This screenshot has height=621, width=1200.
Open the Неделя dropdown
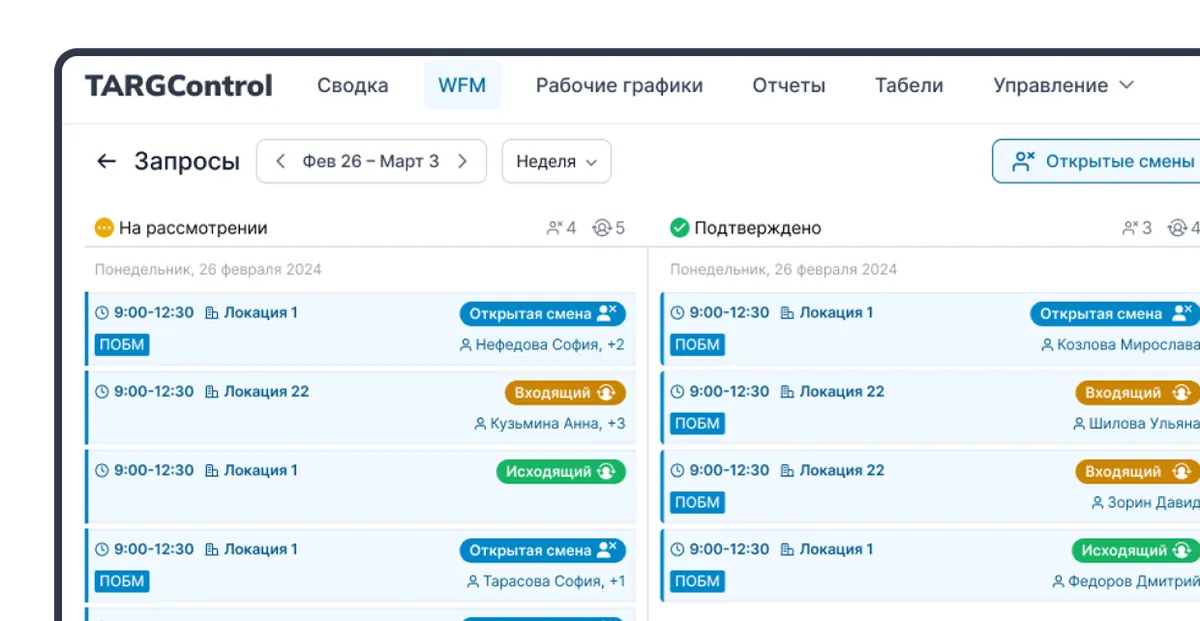556,161
